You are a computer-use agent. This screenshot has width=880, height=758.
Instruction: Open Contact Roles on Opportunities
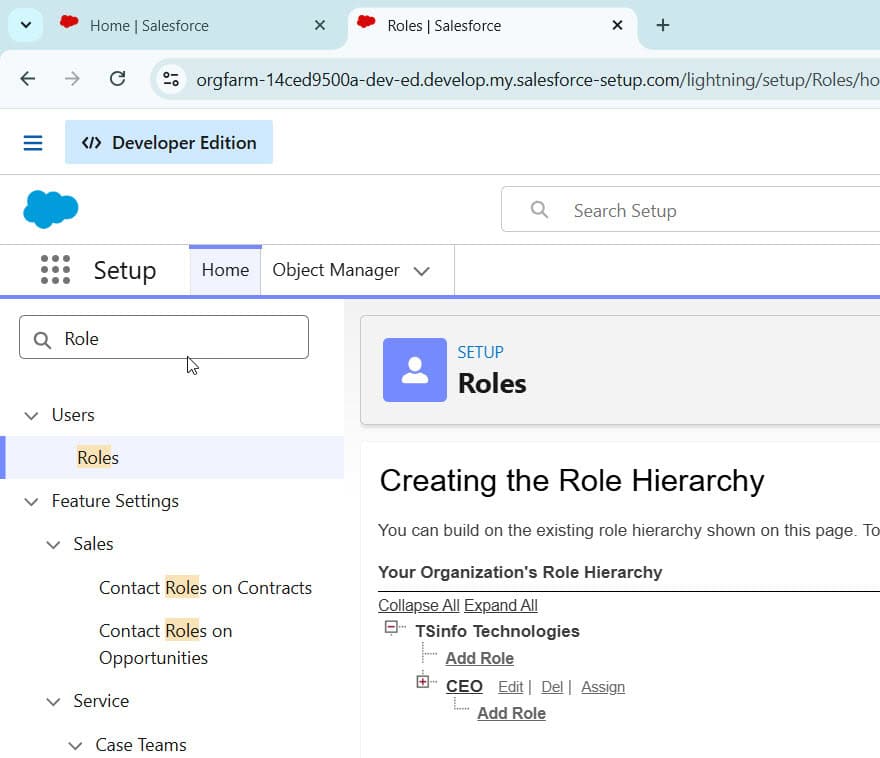(x=166, y=644)
